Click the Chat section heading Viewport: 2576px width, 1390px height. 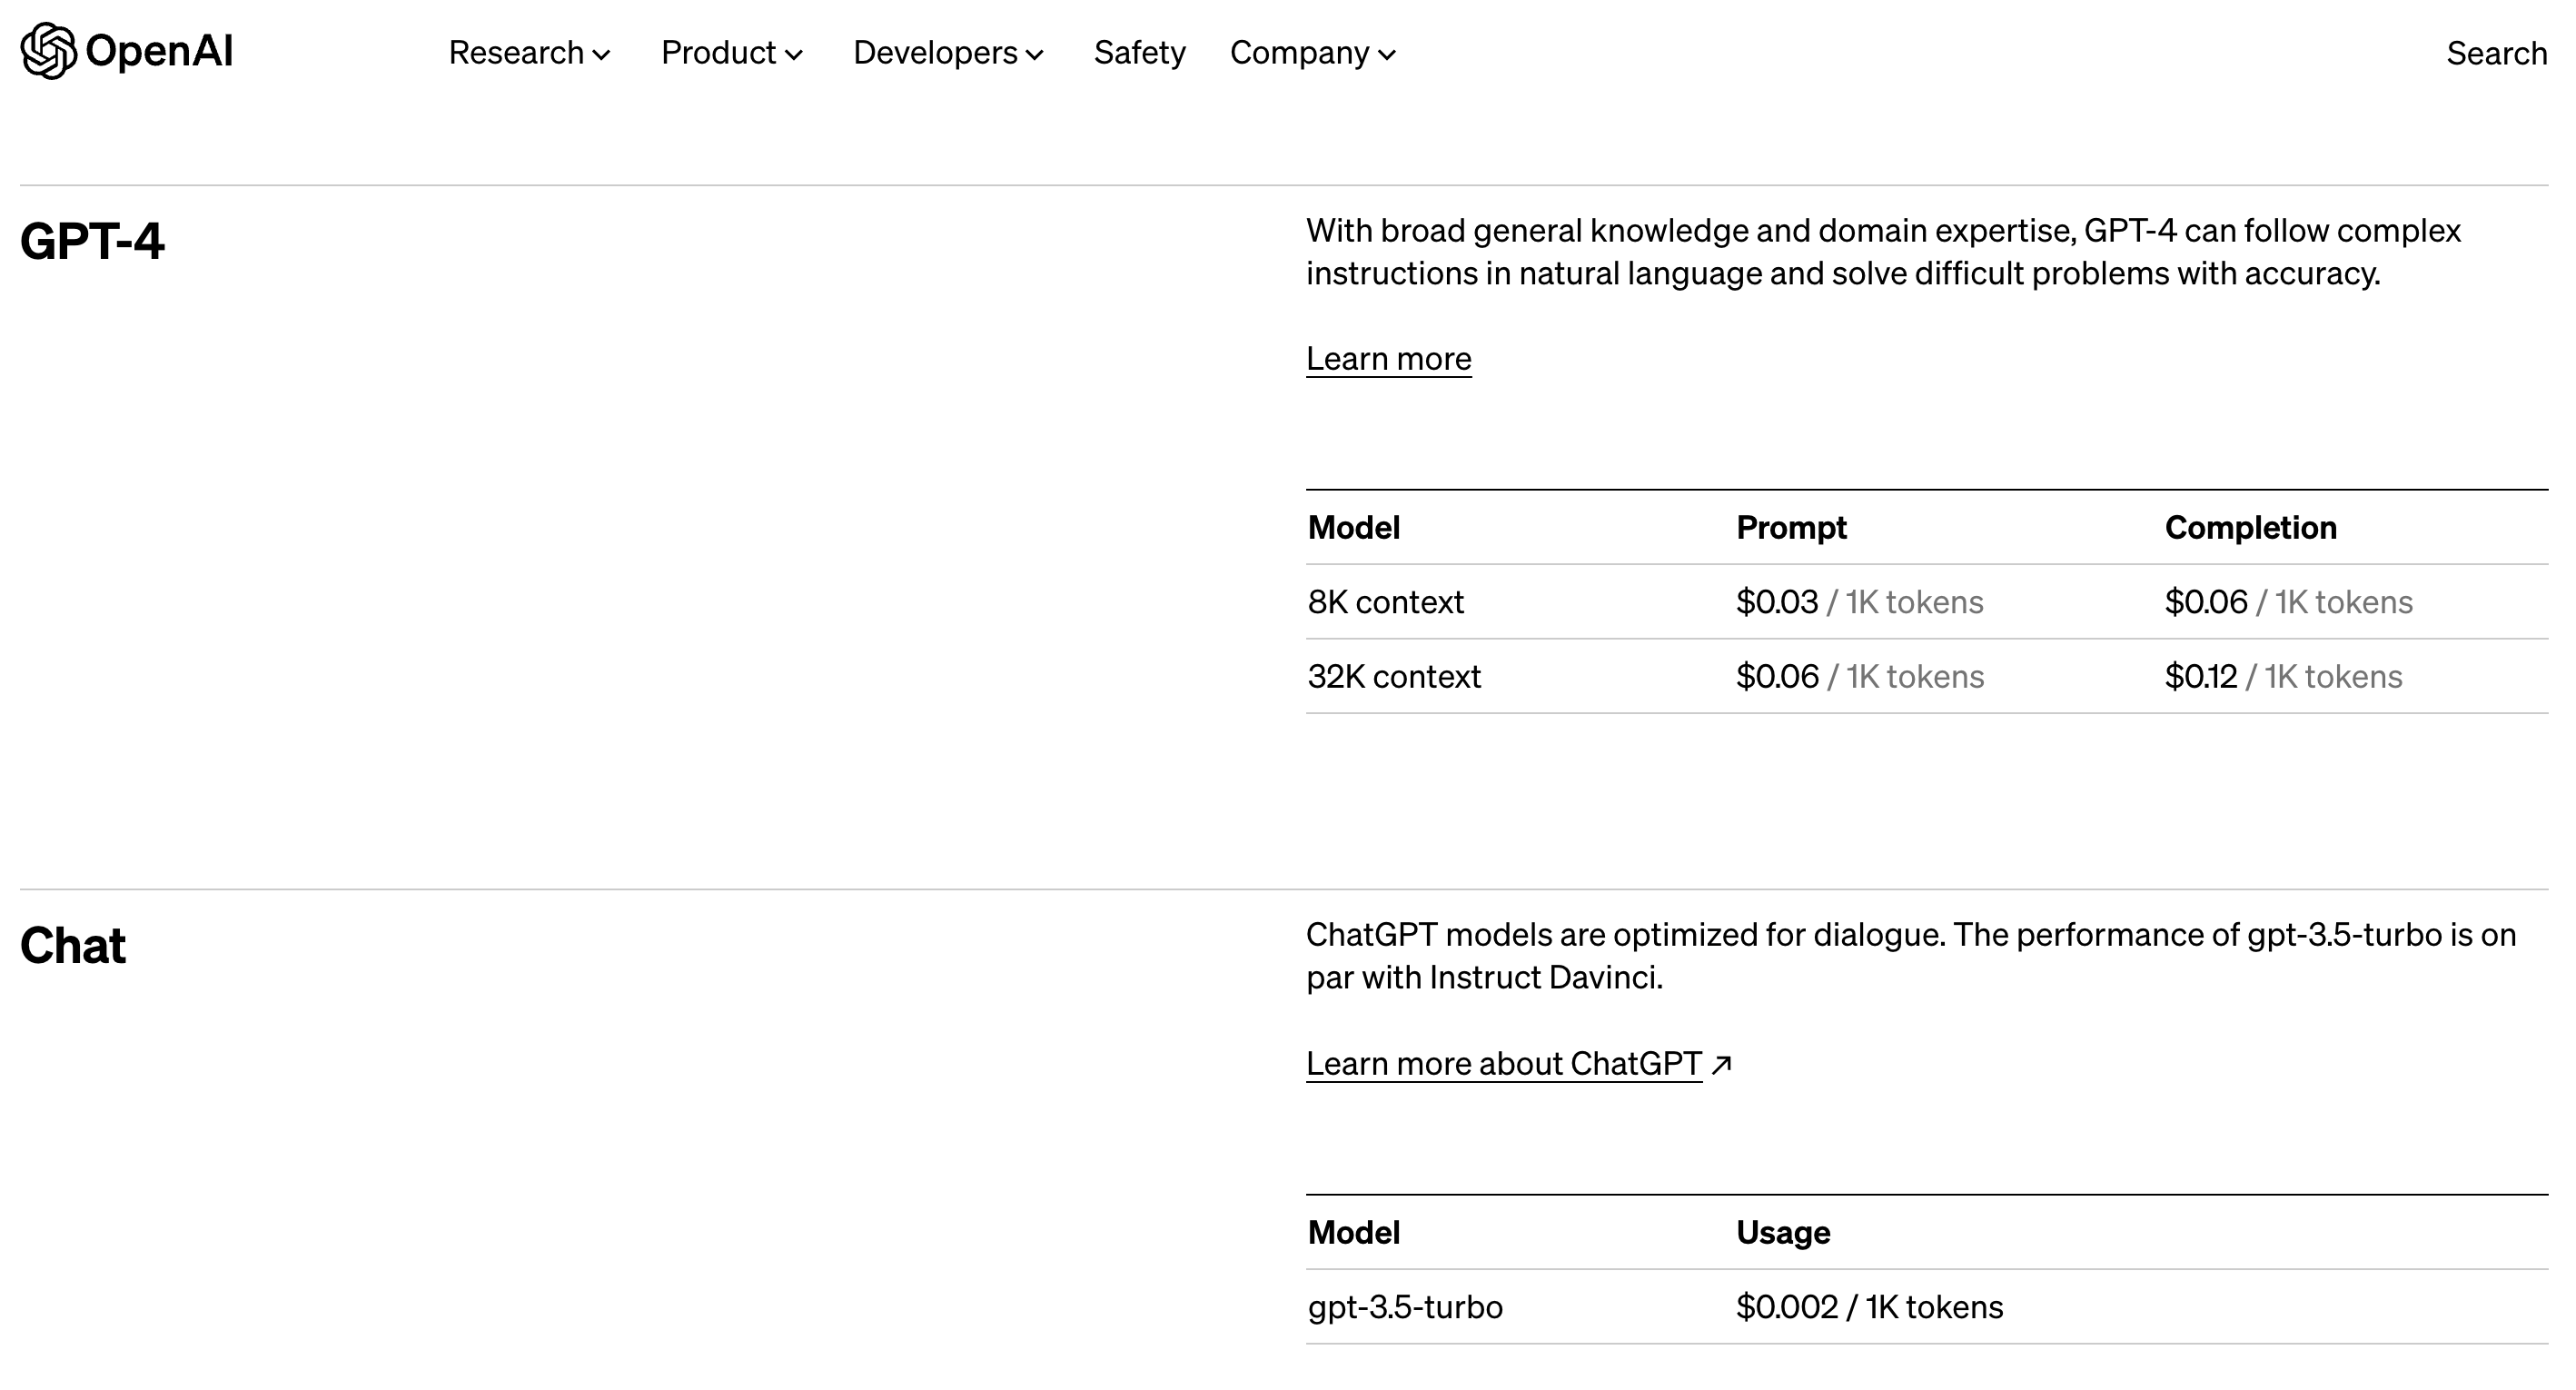click(73, 946)
